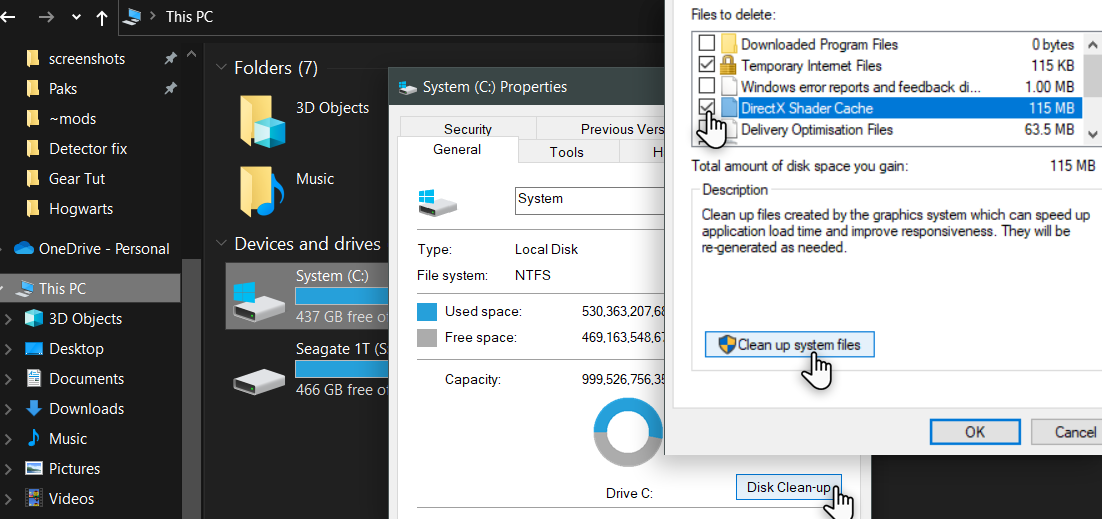Click the Pictures icon in navigation pane
This screenshot has width=1102, height=519.
(x=34, y=468)
